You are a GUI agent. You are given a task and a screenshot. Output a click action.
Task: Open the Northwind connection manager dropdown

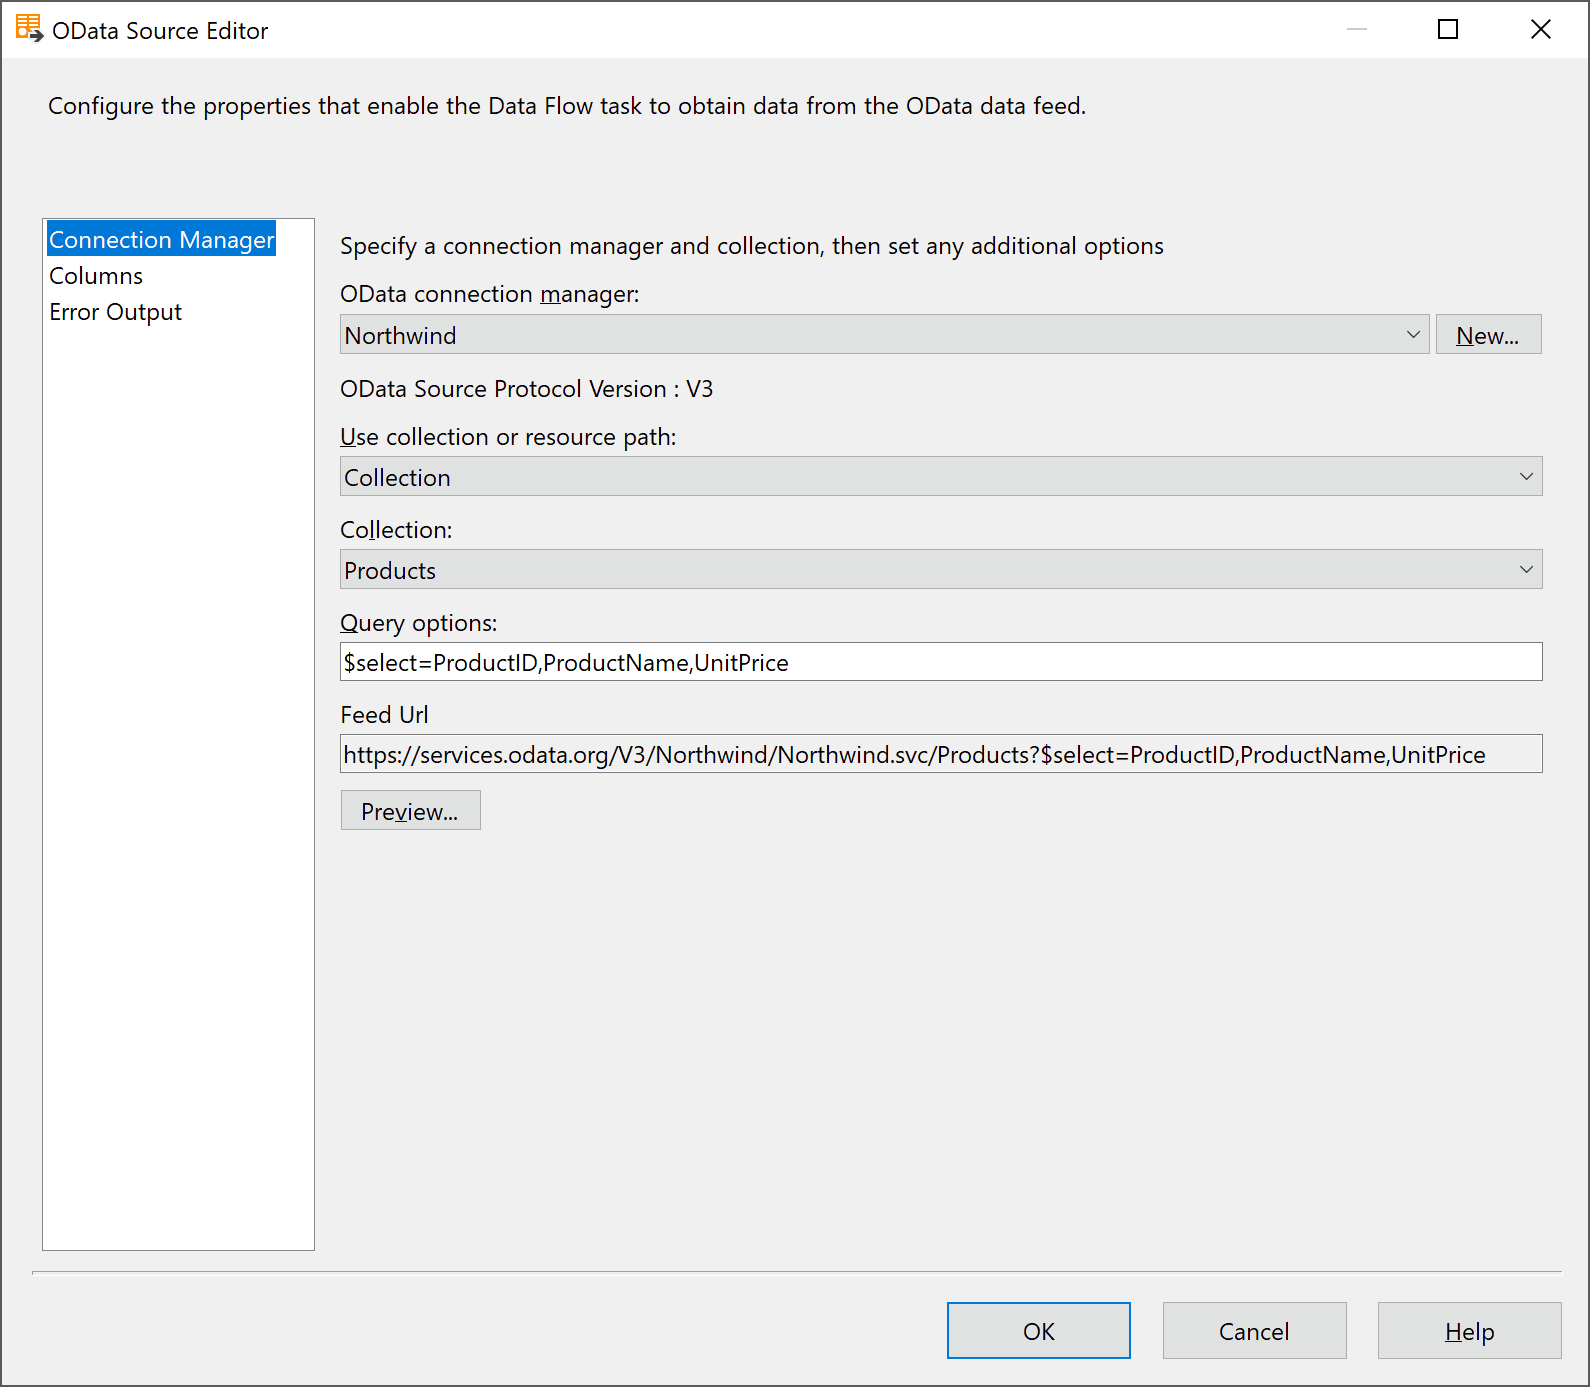[x=884, y=335]
